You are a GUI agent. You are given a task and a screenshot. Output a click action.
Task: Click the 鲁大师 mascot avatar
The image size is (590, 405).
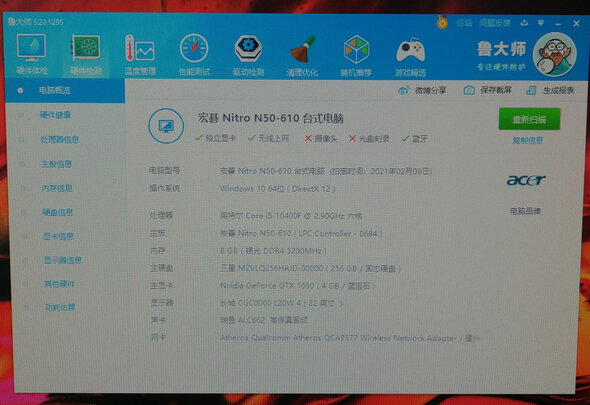click(x=555, y=55)
